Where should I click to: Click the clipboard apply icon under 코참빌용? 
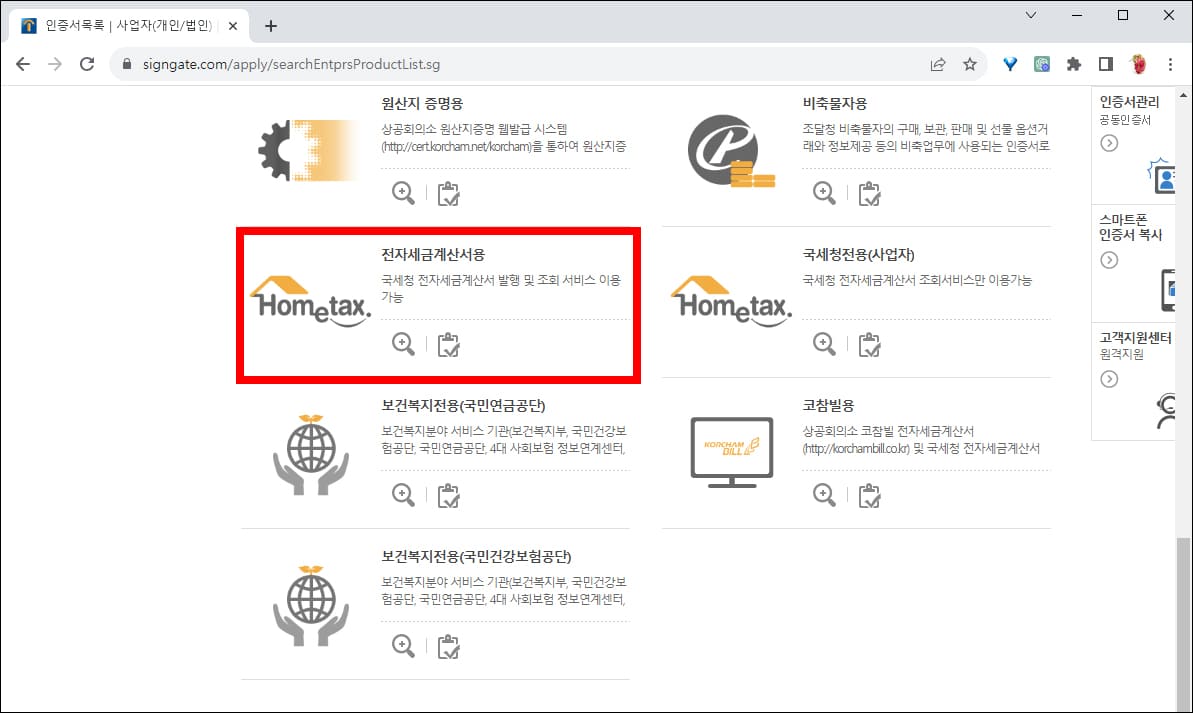point(869,494)
